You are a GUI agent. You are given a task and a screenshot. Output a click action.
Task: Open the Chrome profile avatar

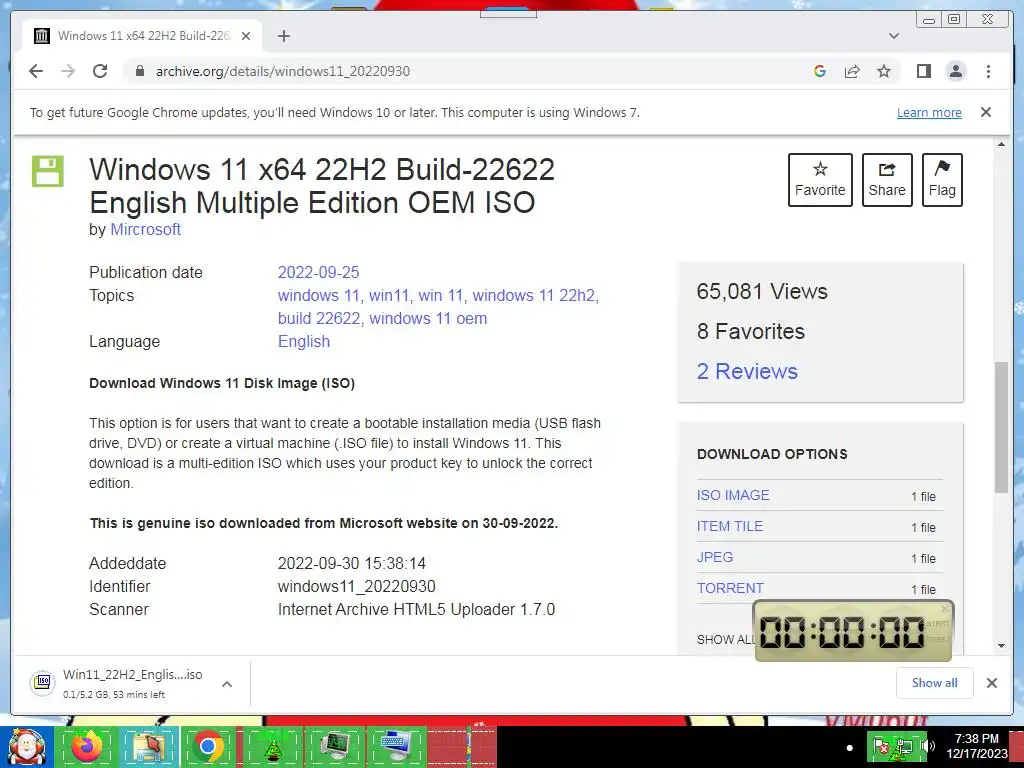(956, 71)
